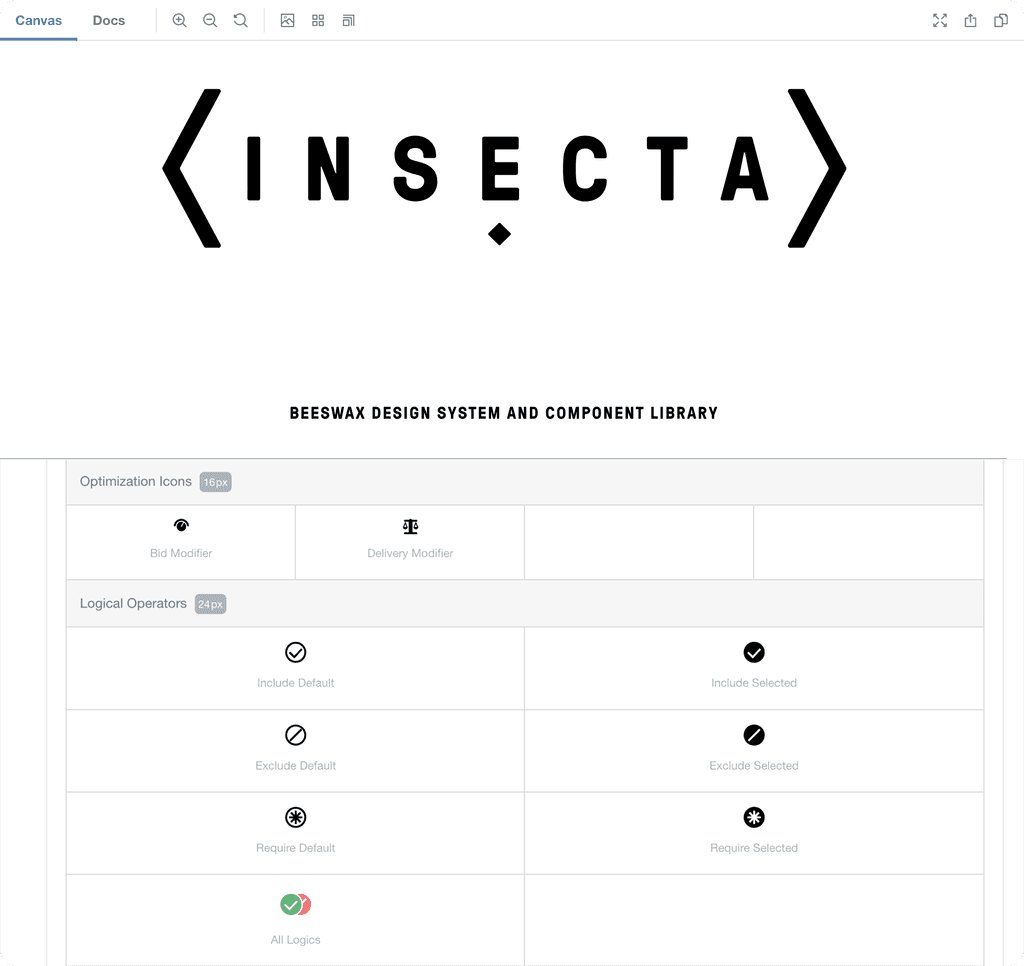Click the Exclude Default slashed circle icon

tap(296, 735)
